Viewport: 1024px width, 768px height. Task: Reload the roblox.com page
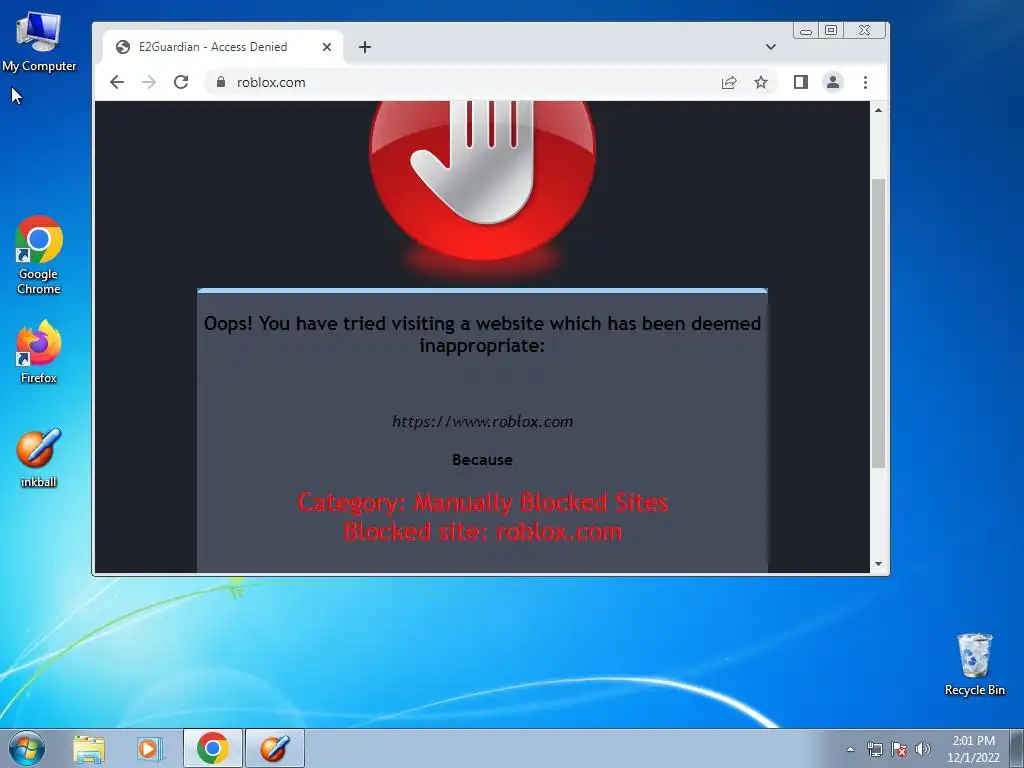click(x=181, y=82)
